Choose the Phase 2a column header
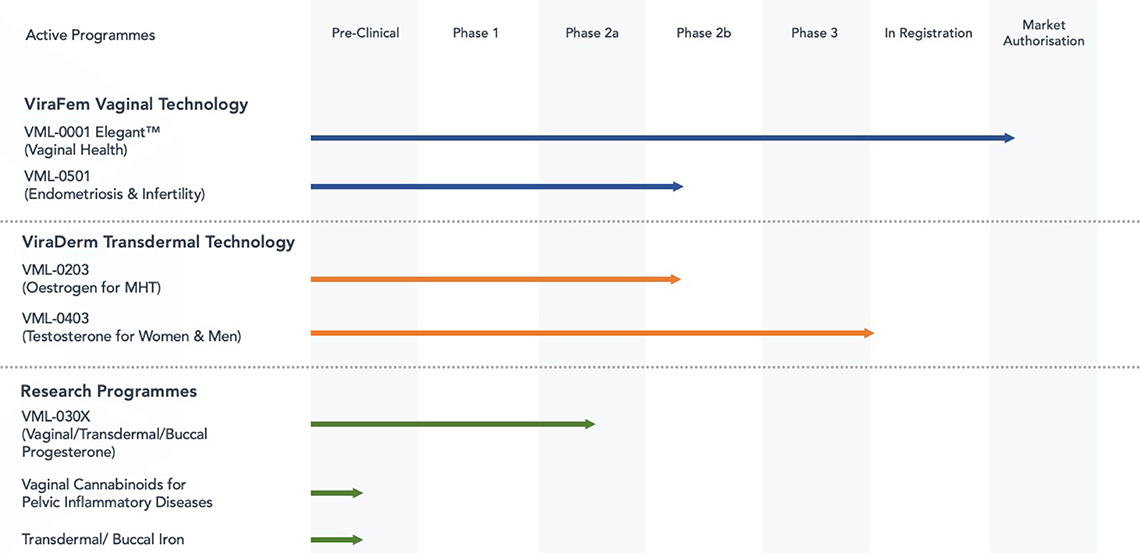Image resolution: width=1140 pixels, height=553 pixels. tap(591, 33)
